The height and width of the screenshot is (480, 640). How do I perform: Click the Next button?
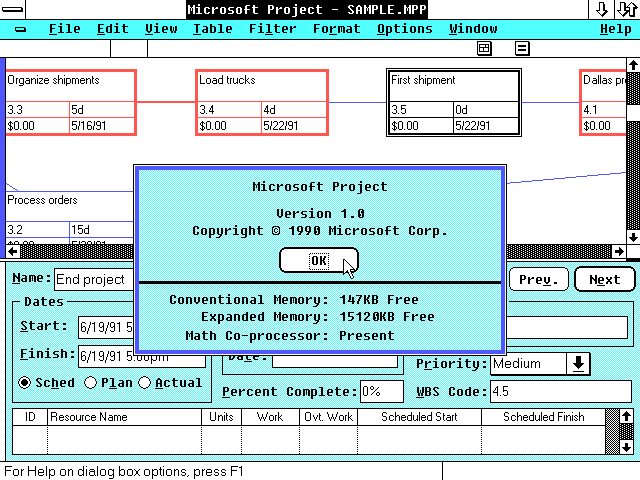[x=605, y=280]
